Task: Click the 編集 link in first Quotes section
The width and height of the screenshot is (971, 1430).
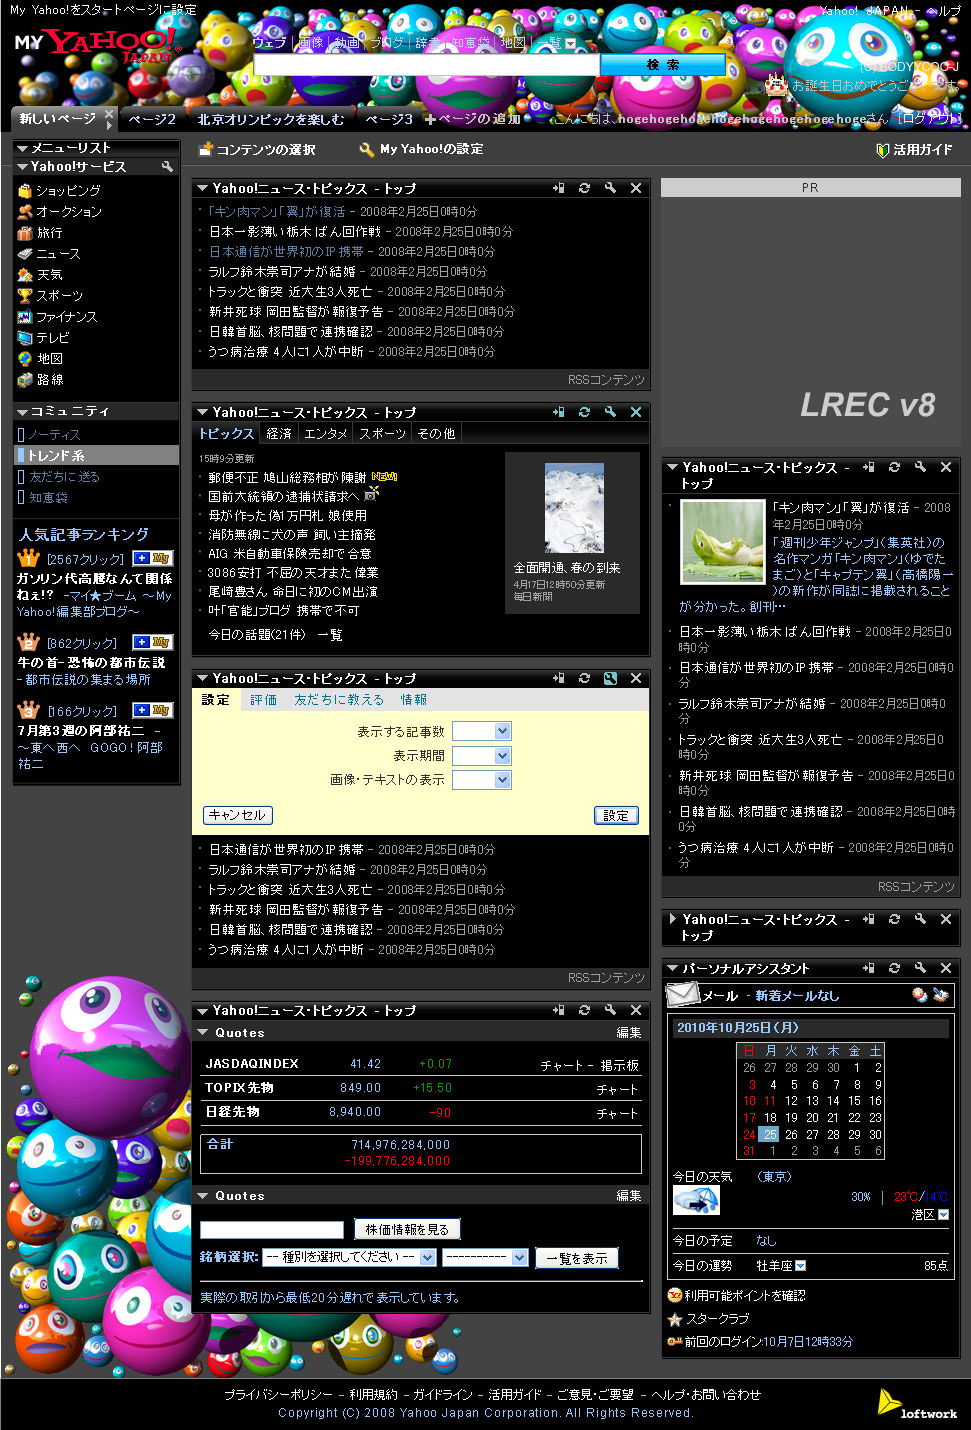Action: 629,1032
